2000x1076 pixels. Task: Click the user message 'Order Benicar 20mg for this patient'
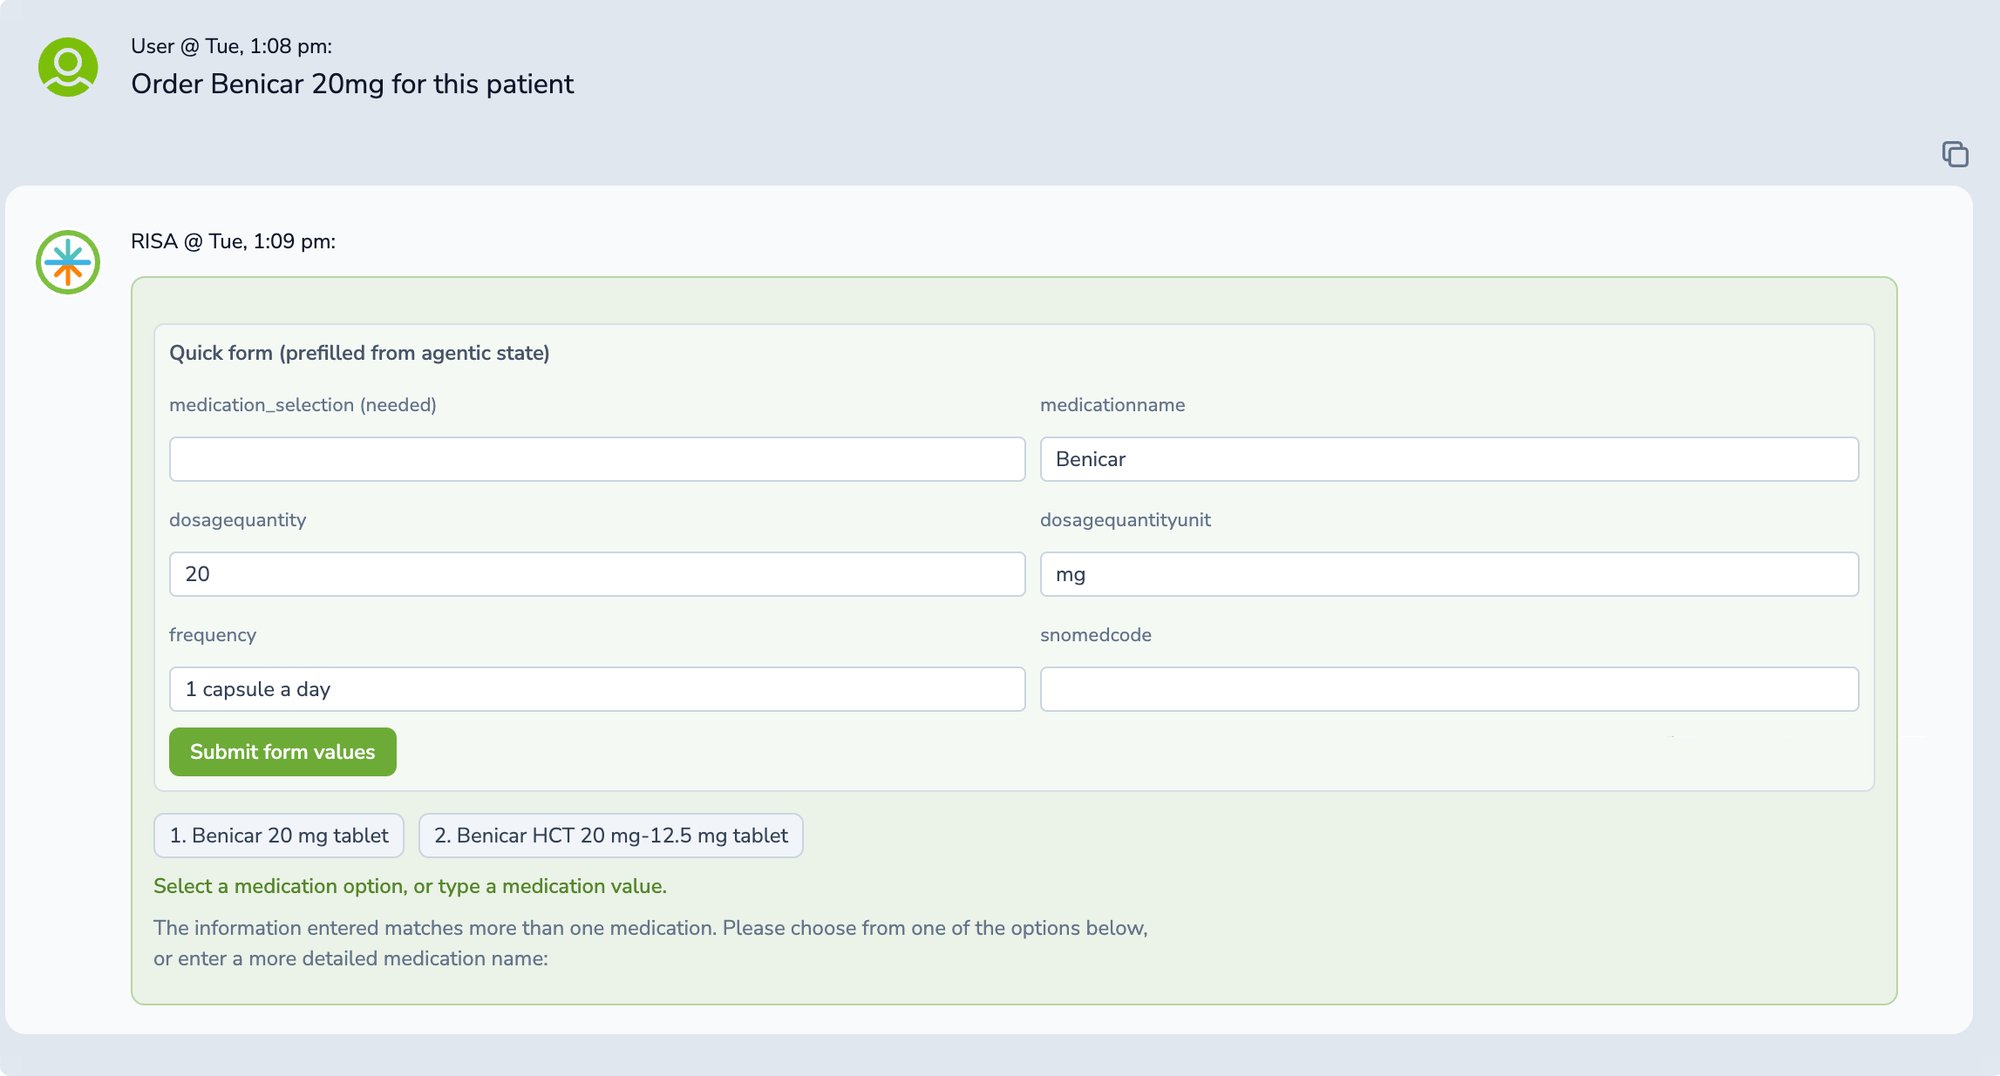click(x=352, y=84)
